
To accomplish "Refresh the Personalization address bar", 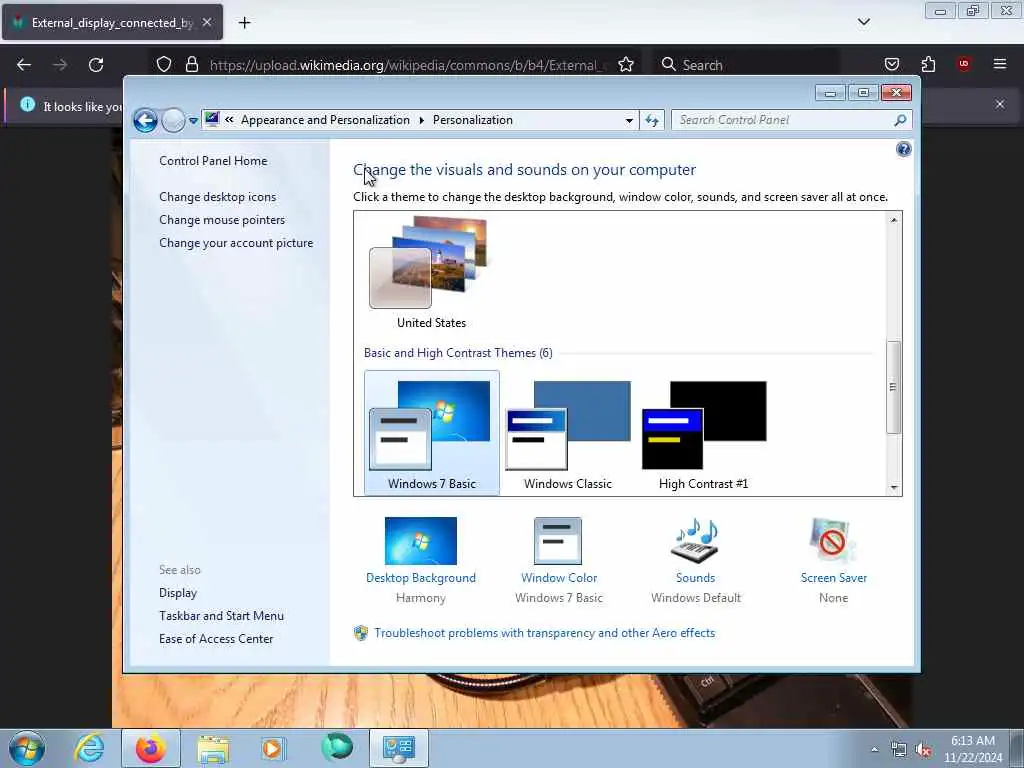I will (x=652, y=120).
